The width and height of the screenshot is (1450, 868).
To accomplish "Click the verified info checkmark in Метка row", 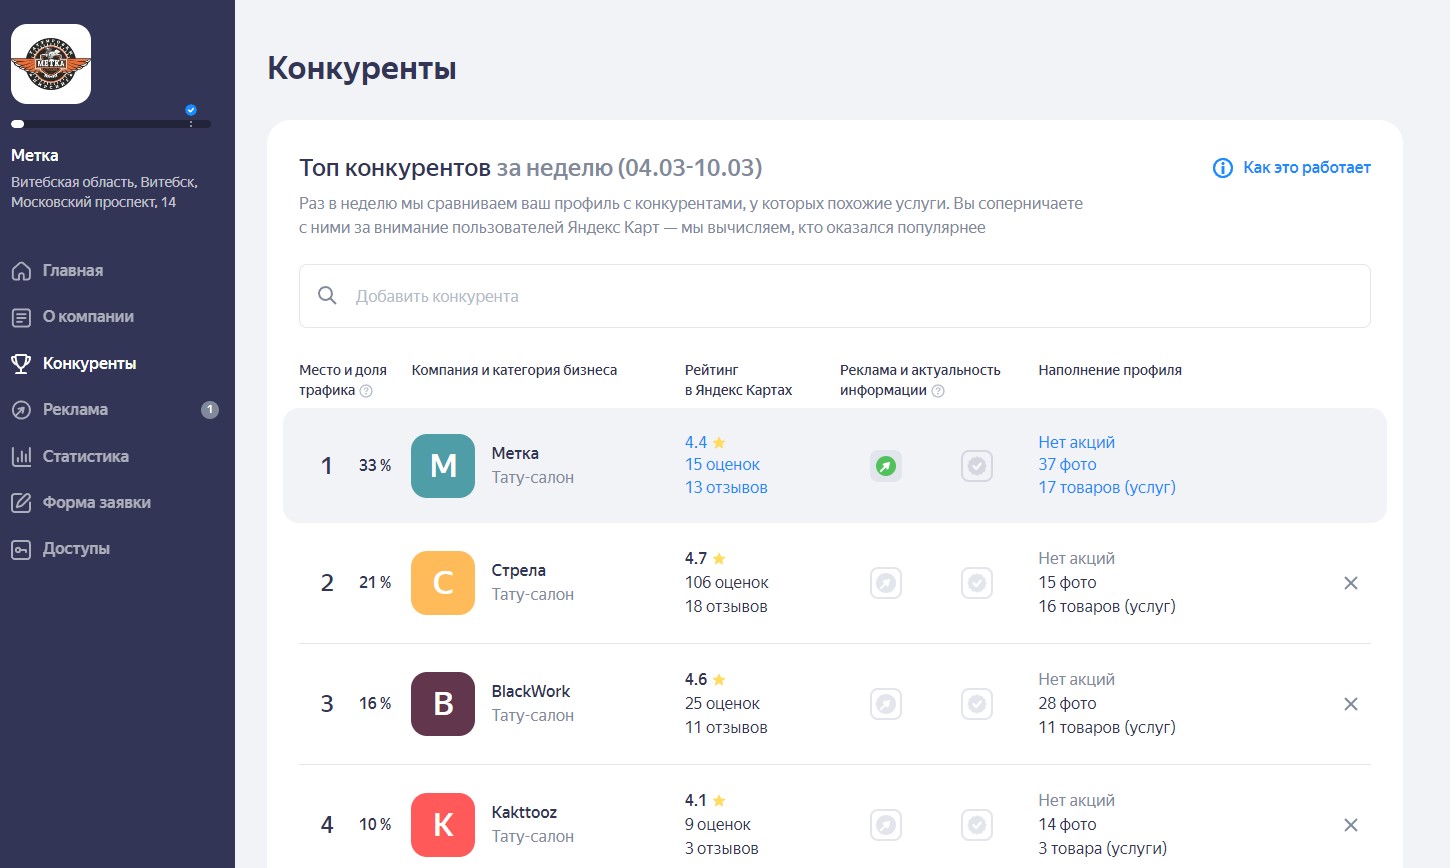I will pos(977,466).
